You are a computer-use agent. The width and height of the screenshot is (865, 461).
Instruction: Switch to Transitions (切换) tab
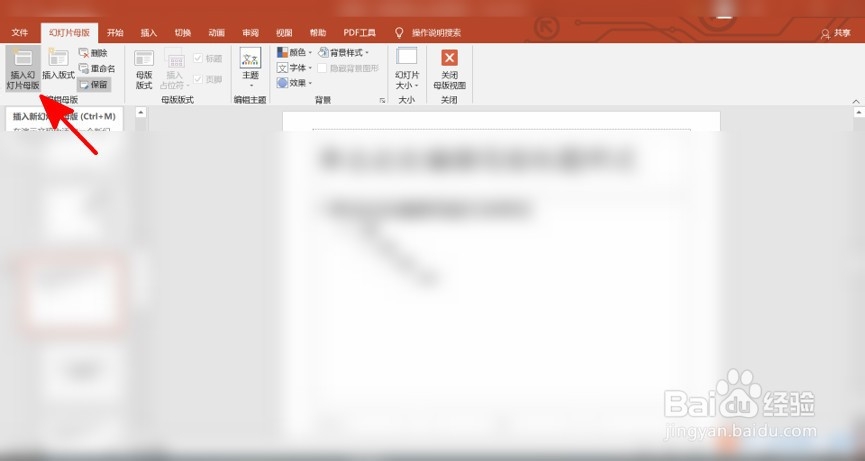coord(183,33)
